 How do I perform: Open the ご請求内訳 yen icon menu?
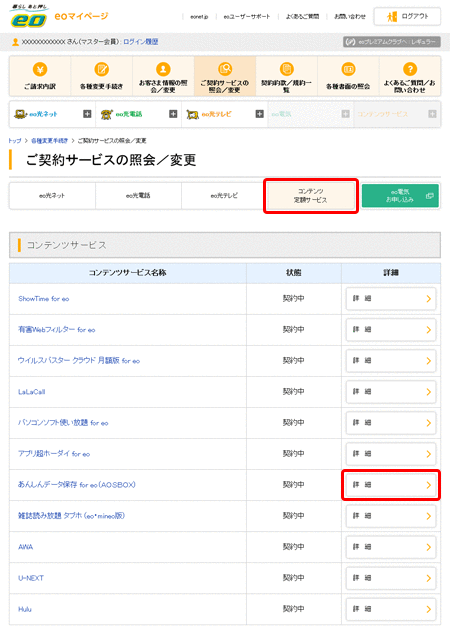click(40, 69)
